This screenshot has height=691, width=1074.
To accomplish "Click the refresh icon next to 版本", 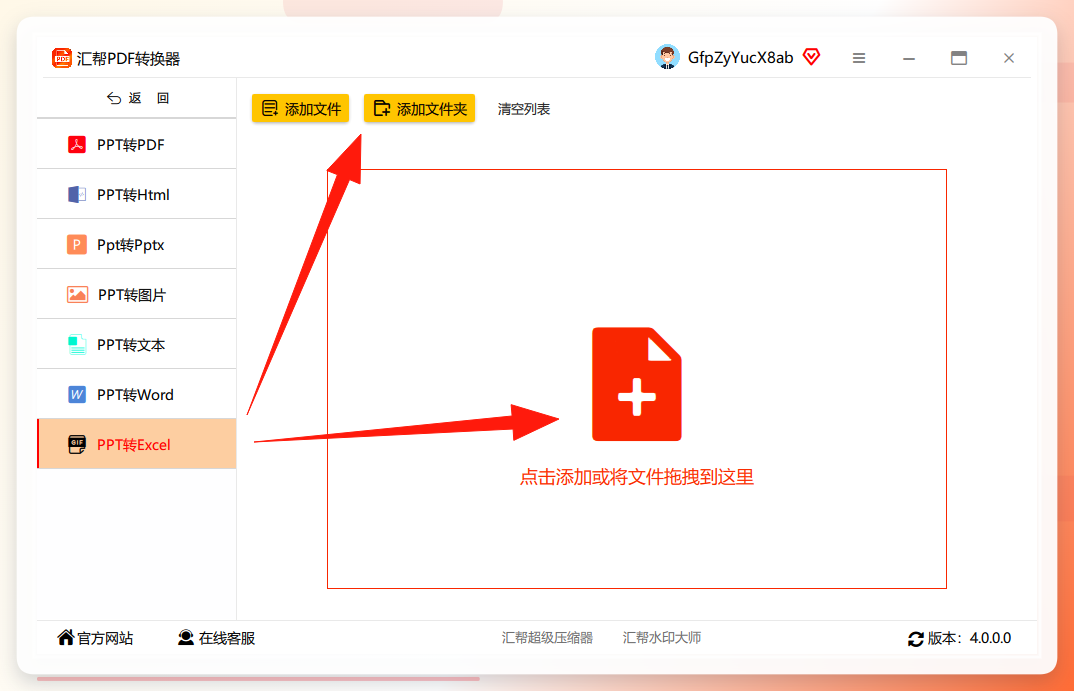I will click(916, 639).
